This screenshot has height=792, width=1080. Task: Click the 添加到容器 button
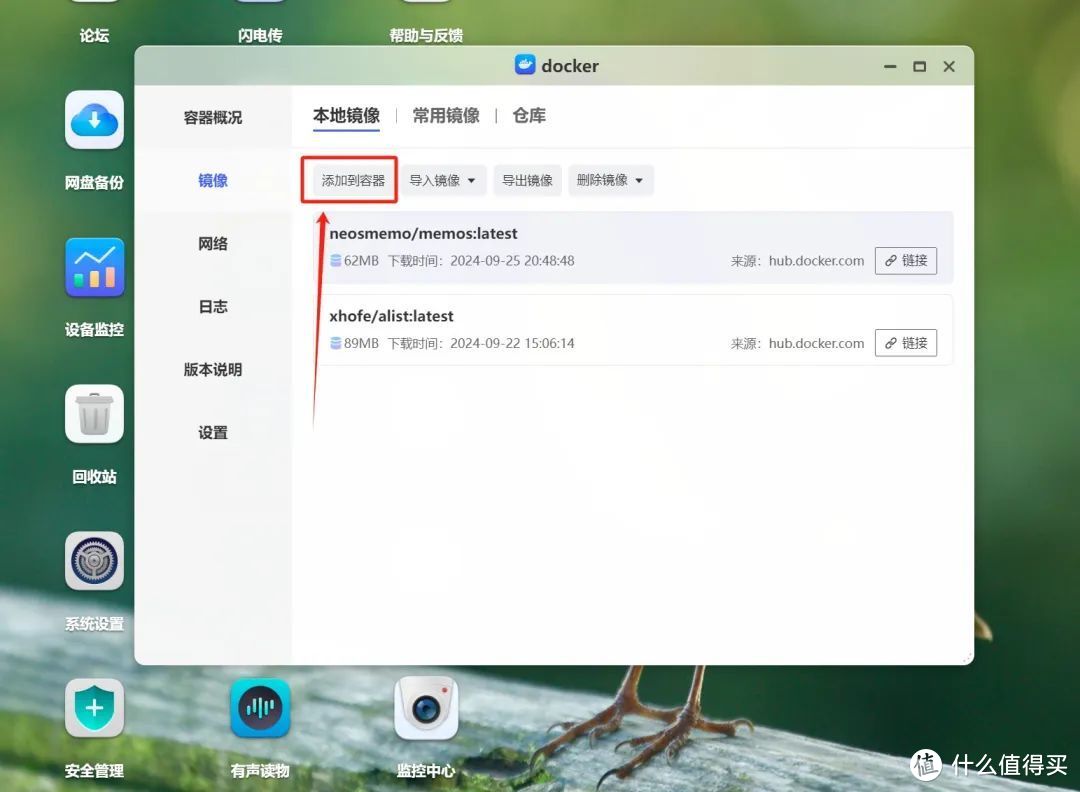[348, 180]
